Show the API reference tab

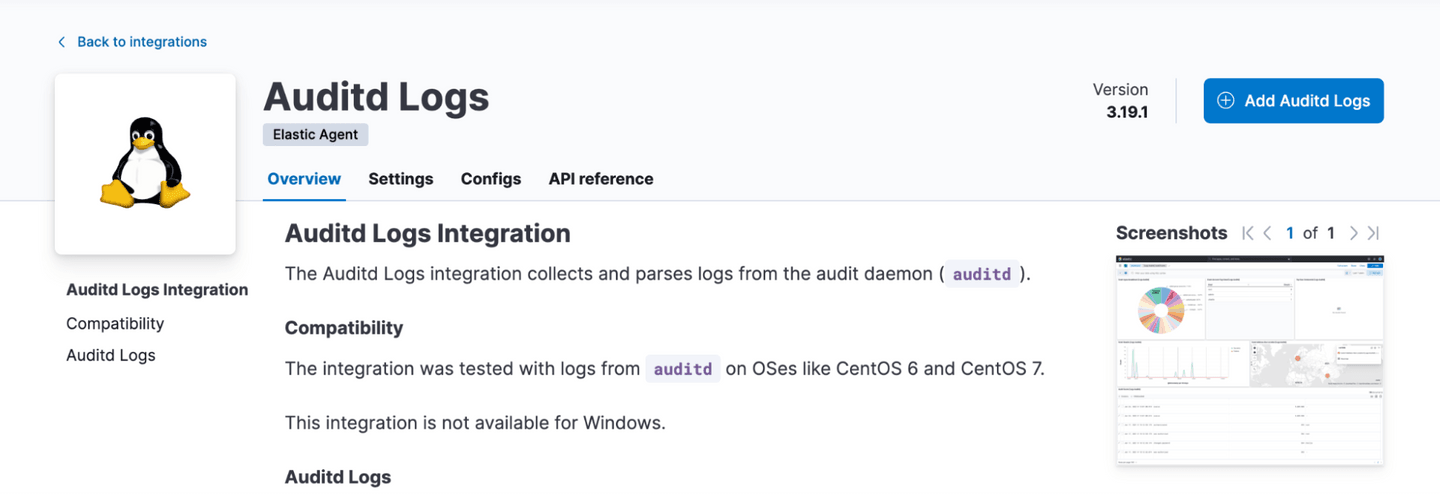click(600, 179)
